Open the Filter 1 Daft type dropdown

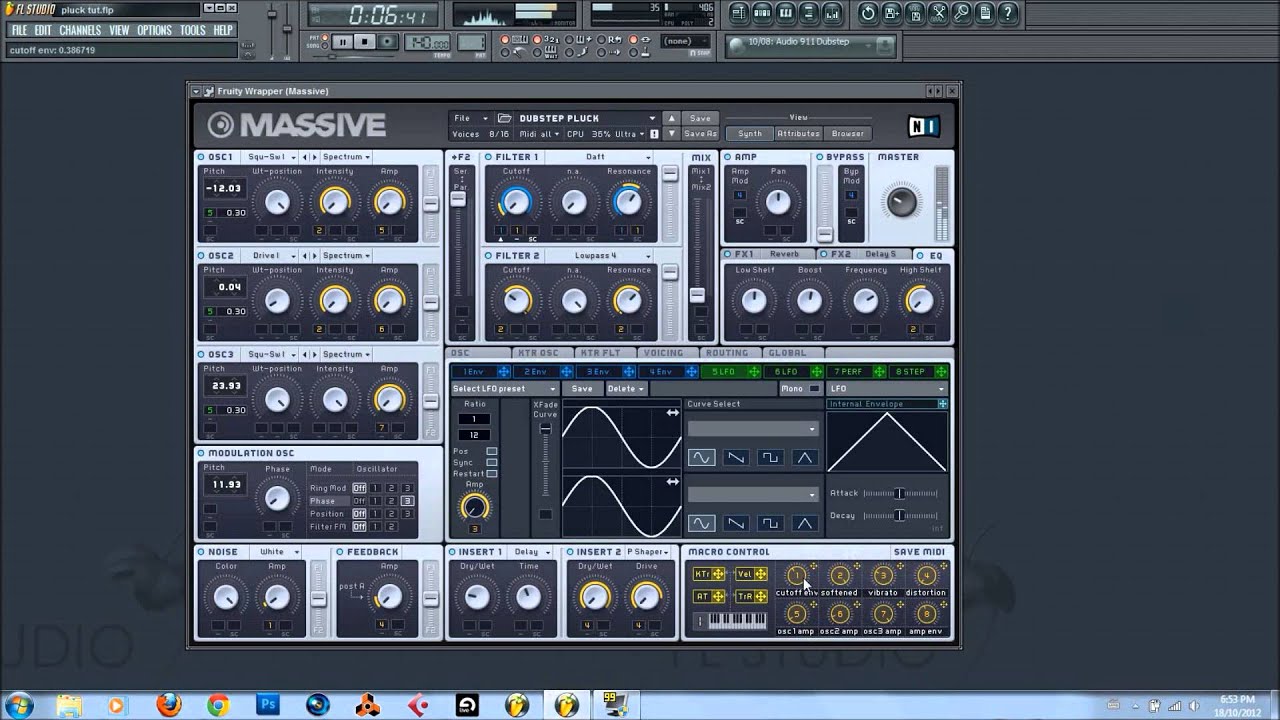point(603,157)
